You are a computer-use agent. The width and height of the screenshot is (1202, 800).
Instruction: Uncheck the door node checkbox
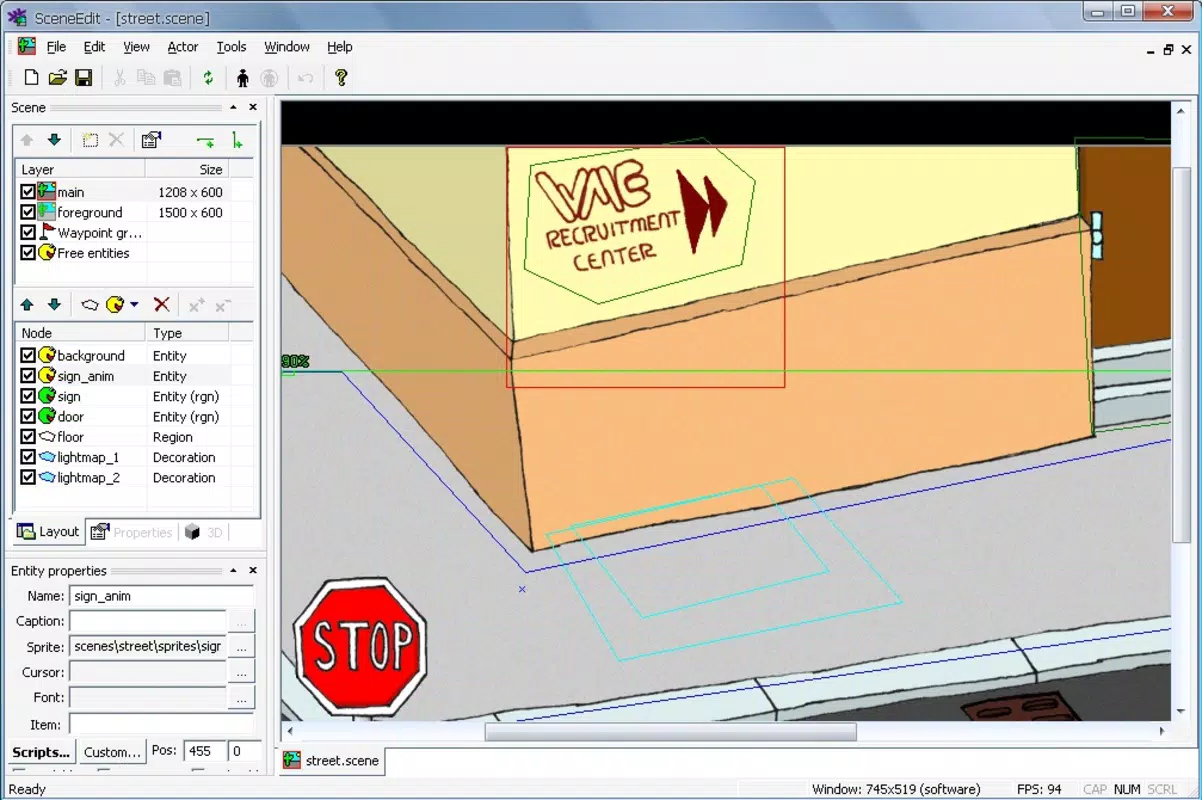tap(28, 416)
